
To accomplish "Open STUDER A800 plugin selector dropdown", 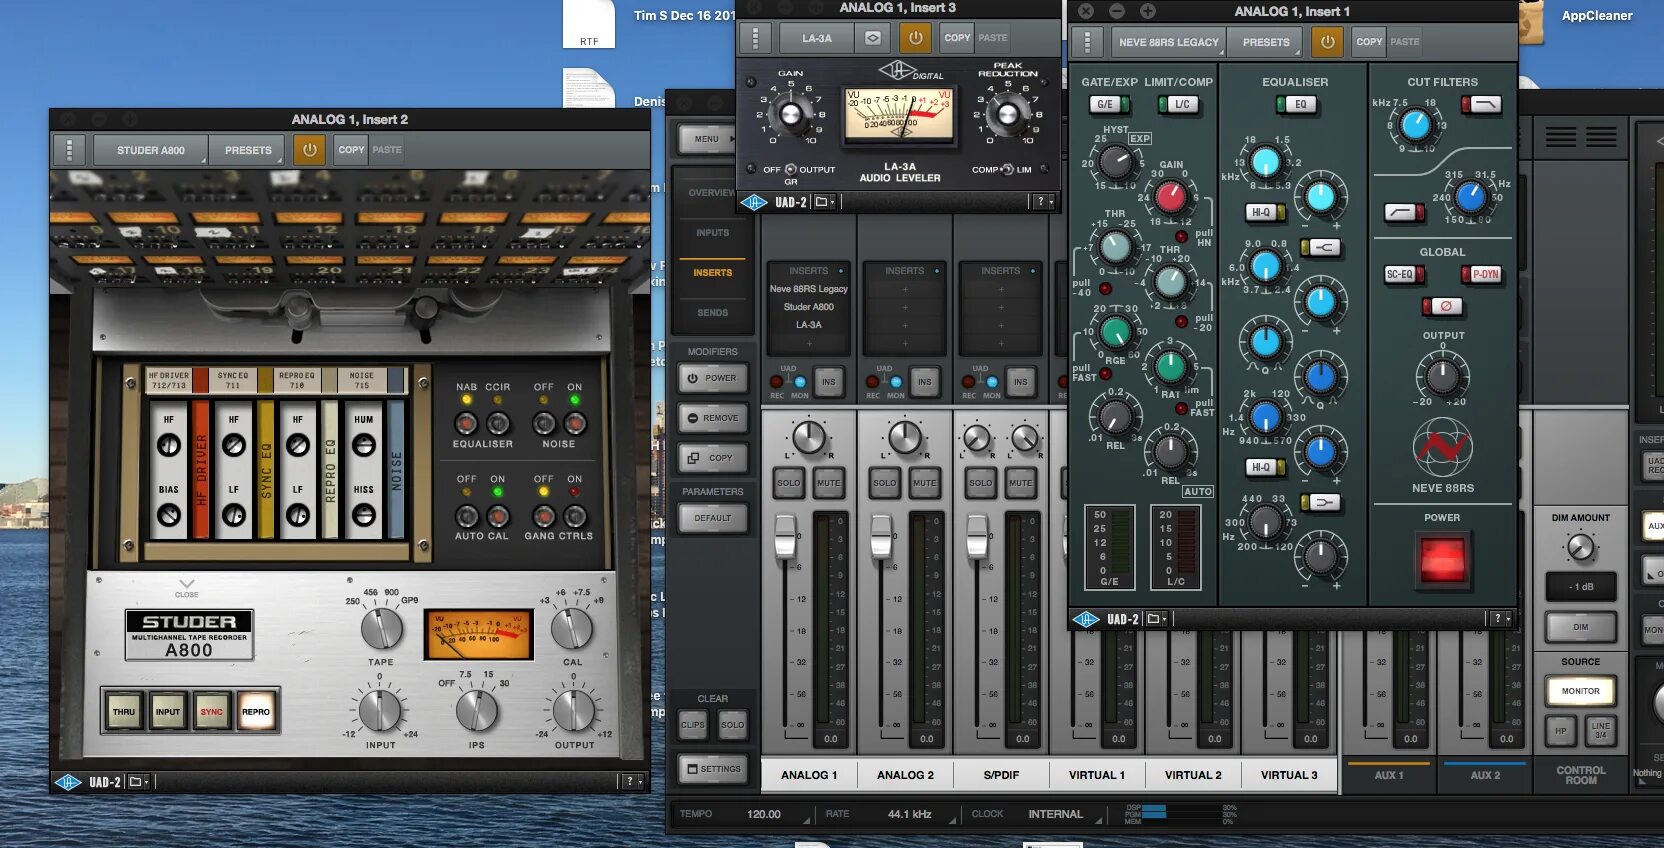I will coord(151,150).
